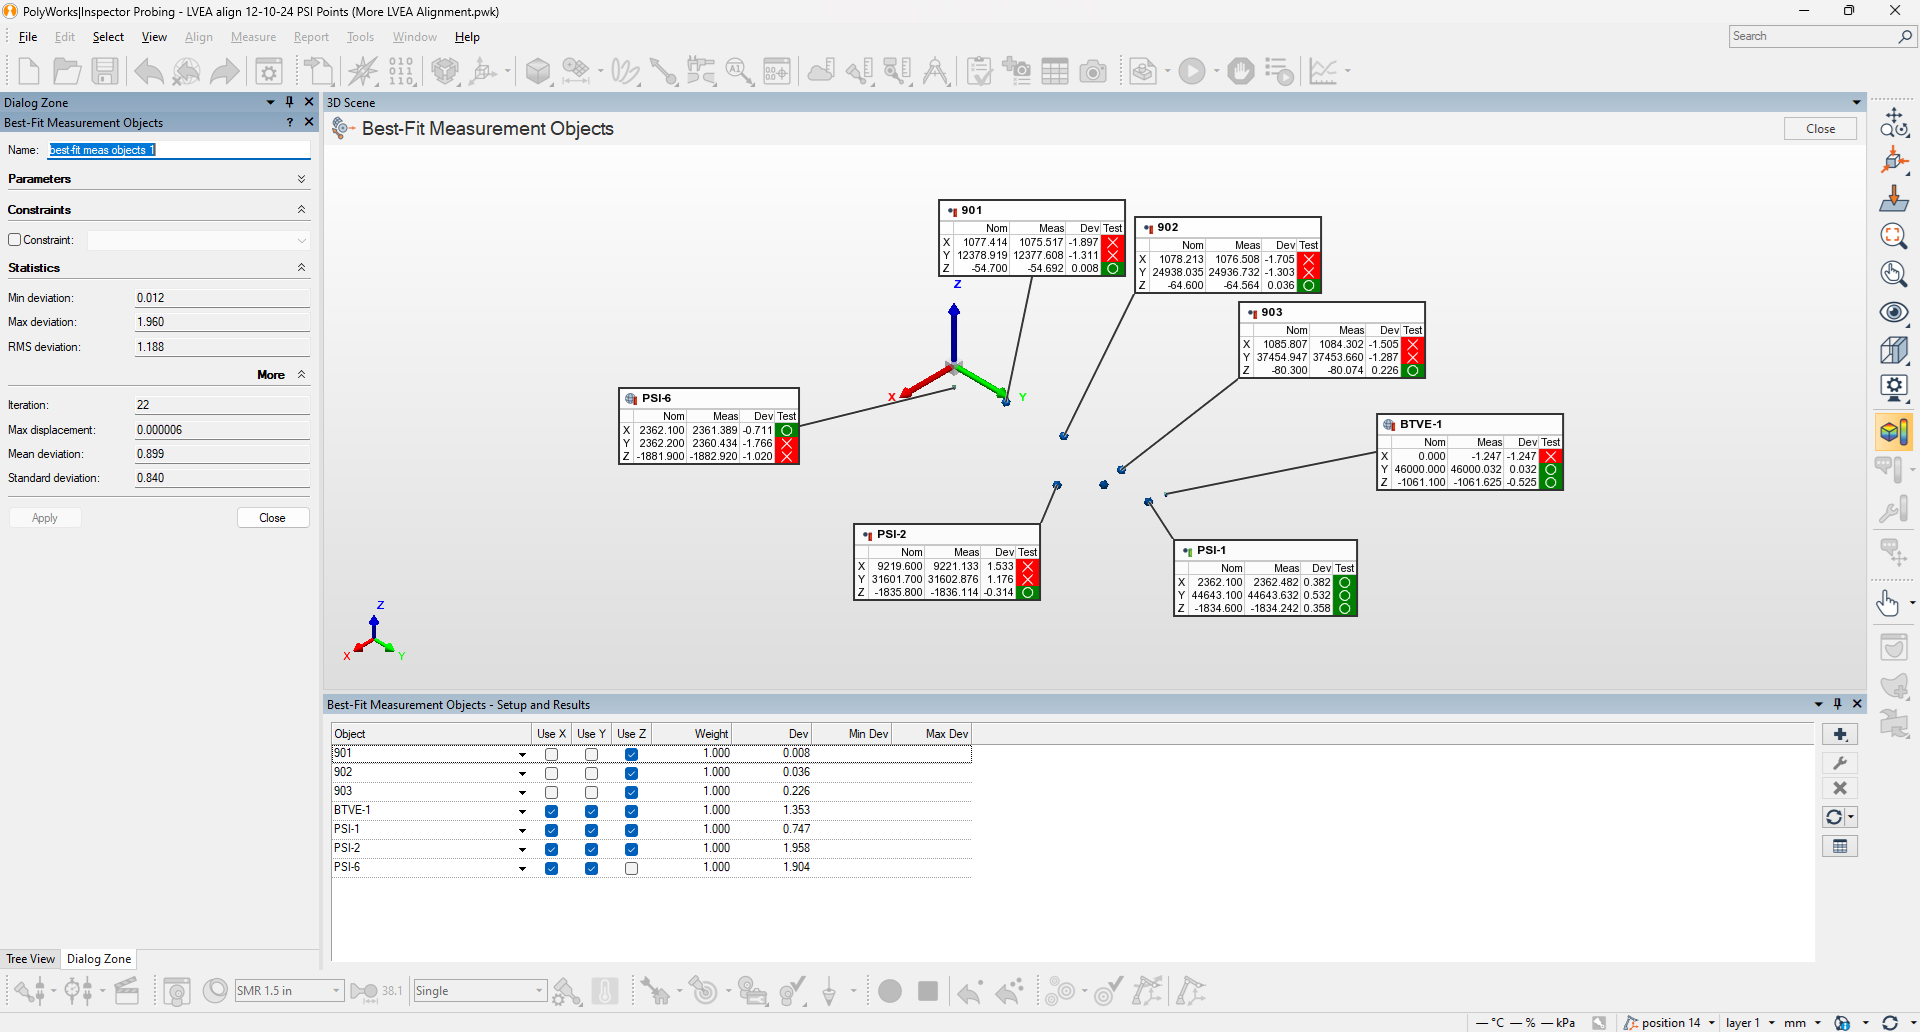Click the table report toolbar icon
The image size is (1920, 1032).
click(1055, 71)
